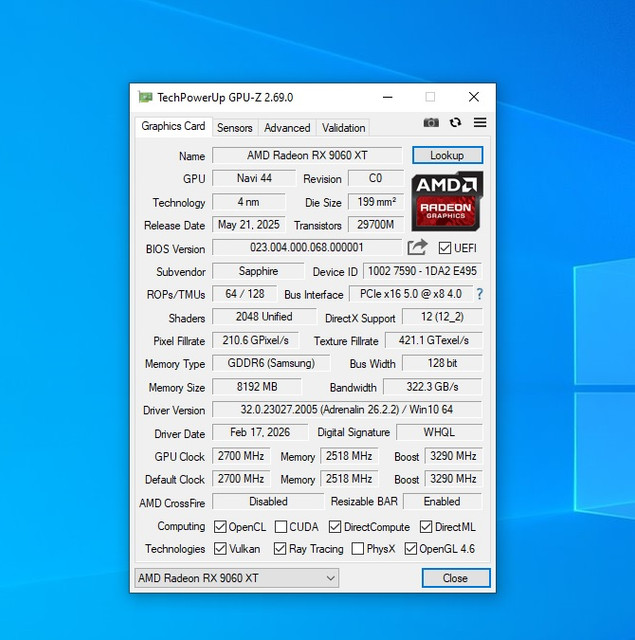This screenshot has height=640, width=635.
Task: Click the Texture Fillrate 421.1 GTexel/s
Action: point(433,340)
